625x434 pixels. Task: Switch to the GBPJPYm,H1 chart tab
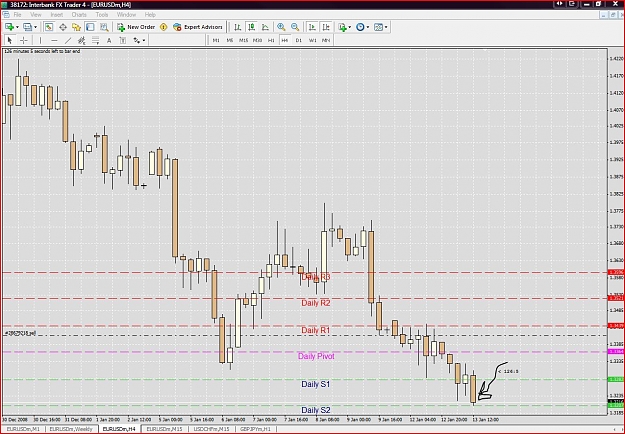[x=255, y=429]
